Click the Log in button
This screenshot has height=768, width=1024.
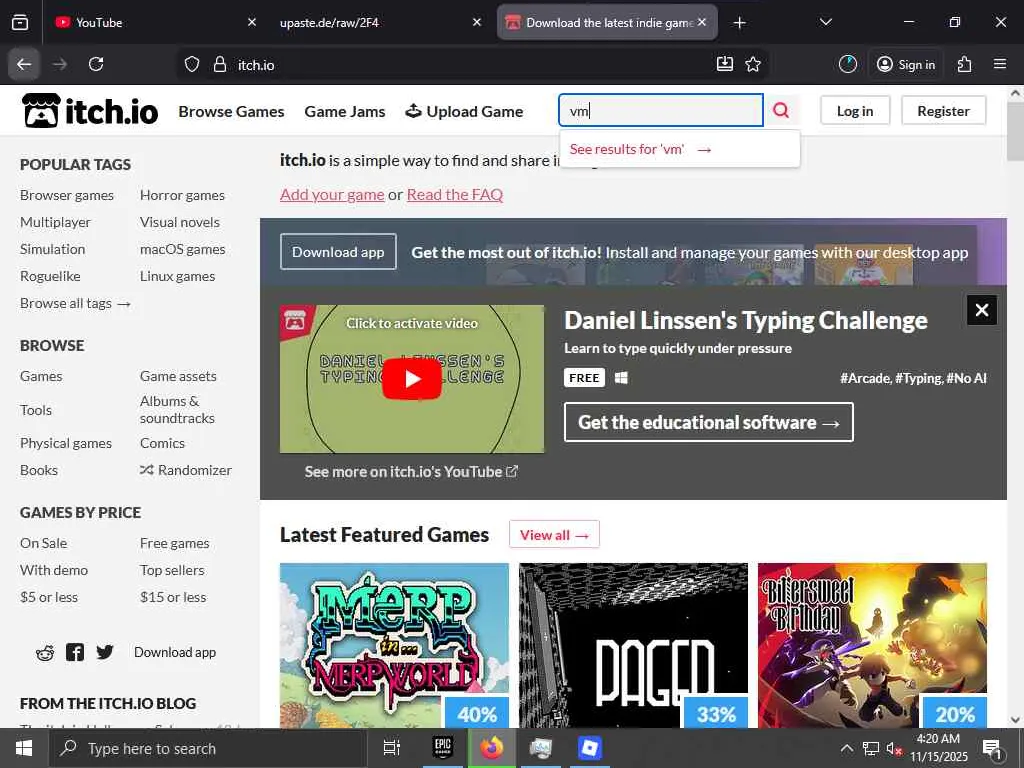click(x=855, y=111)
